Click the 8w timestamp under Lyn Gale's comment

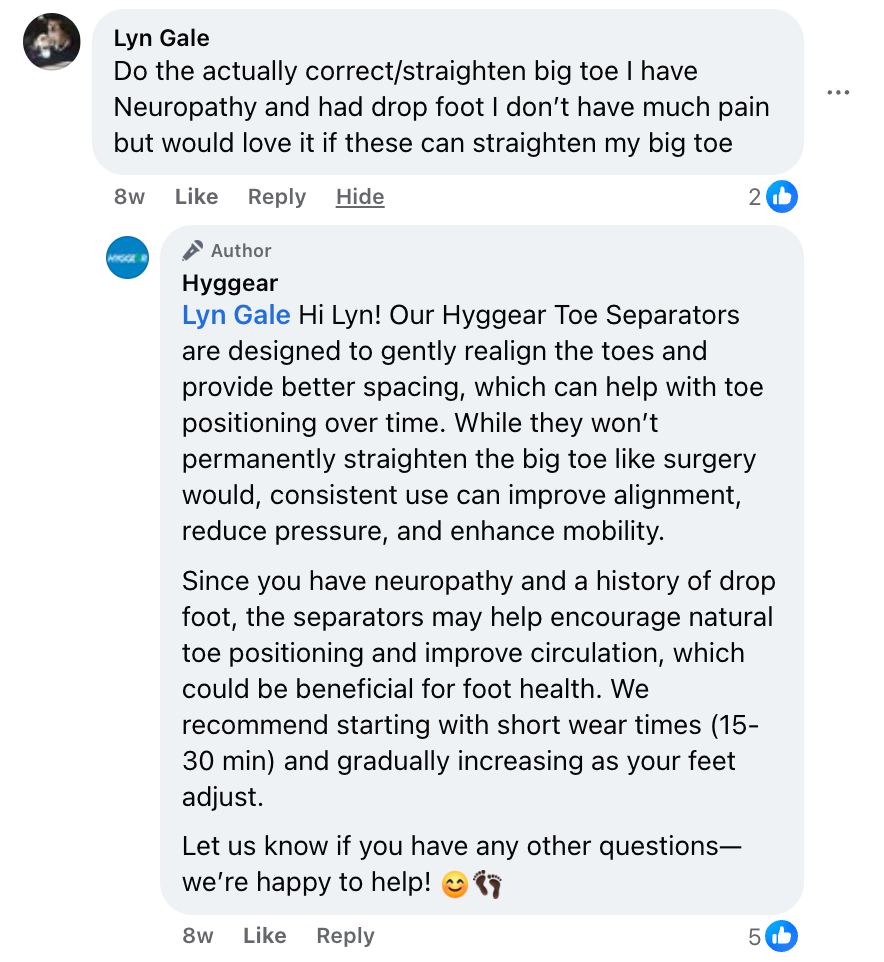(129, 197)
